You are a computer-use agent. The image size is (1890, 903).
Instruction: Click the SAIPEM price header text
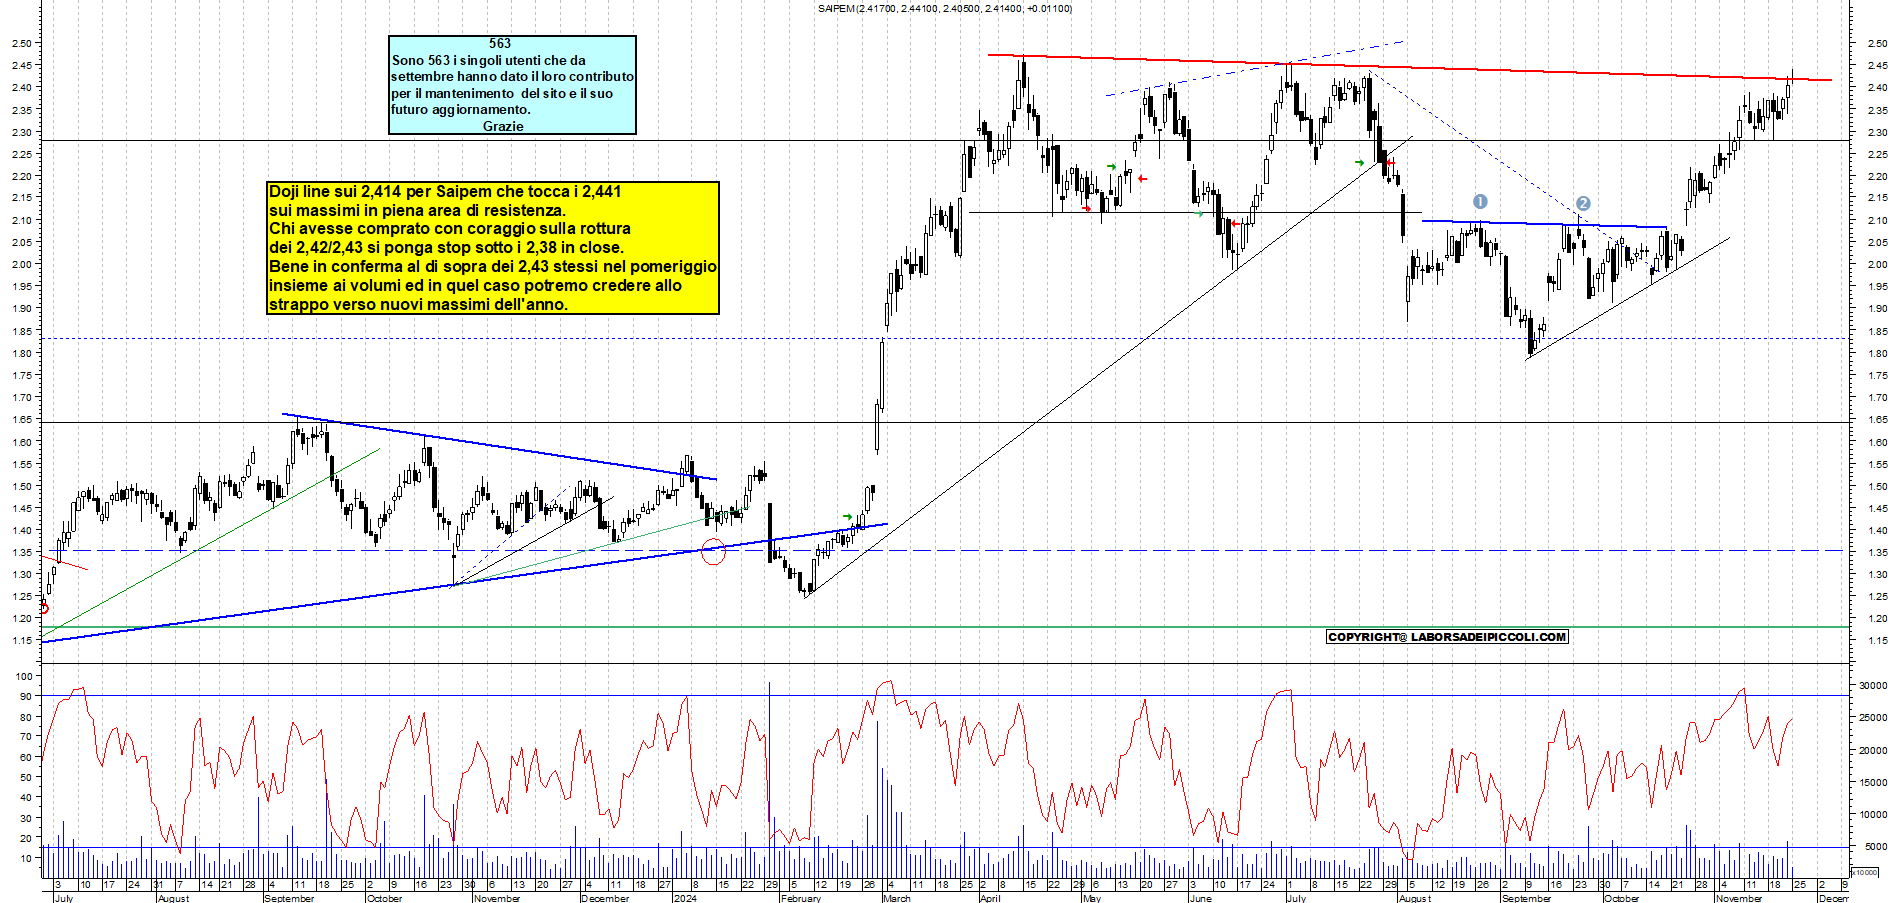pos(944,8)
